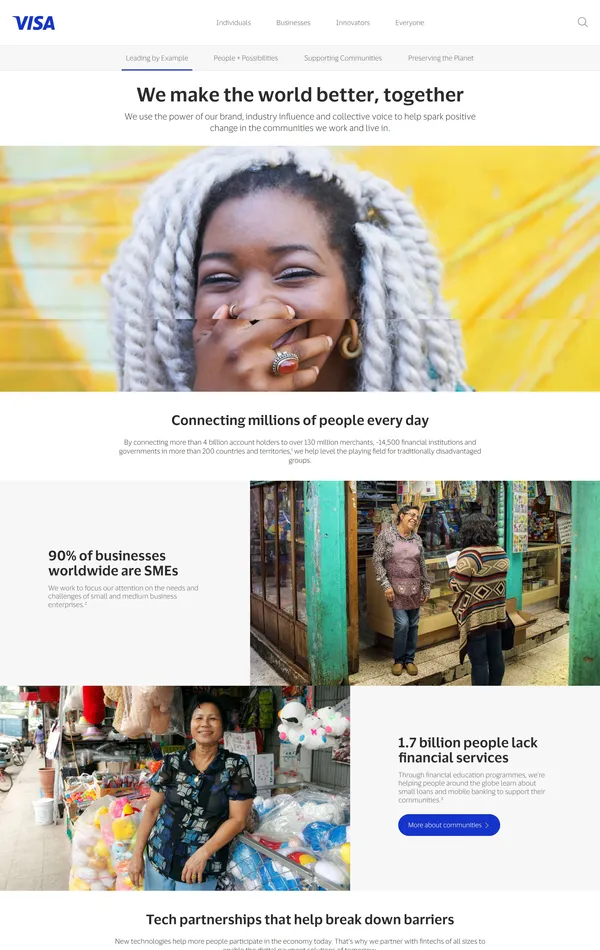This screenshot has width=600, height=950.
Task: Open the Individuals menu
Action: pyautogui.click(x=233, y=22)
